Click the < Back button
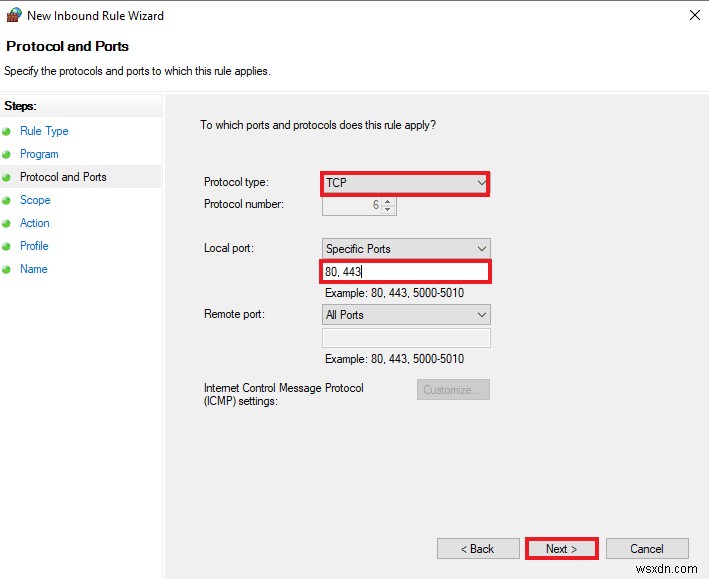The image size is (709, 579). click(x=478, y=549)
